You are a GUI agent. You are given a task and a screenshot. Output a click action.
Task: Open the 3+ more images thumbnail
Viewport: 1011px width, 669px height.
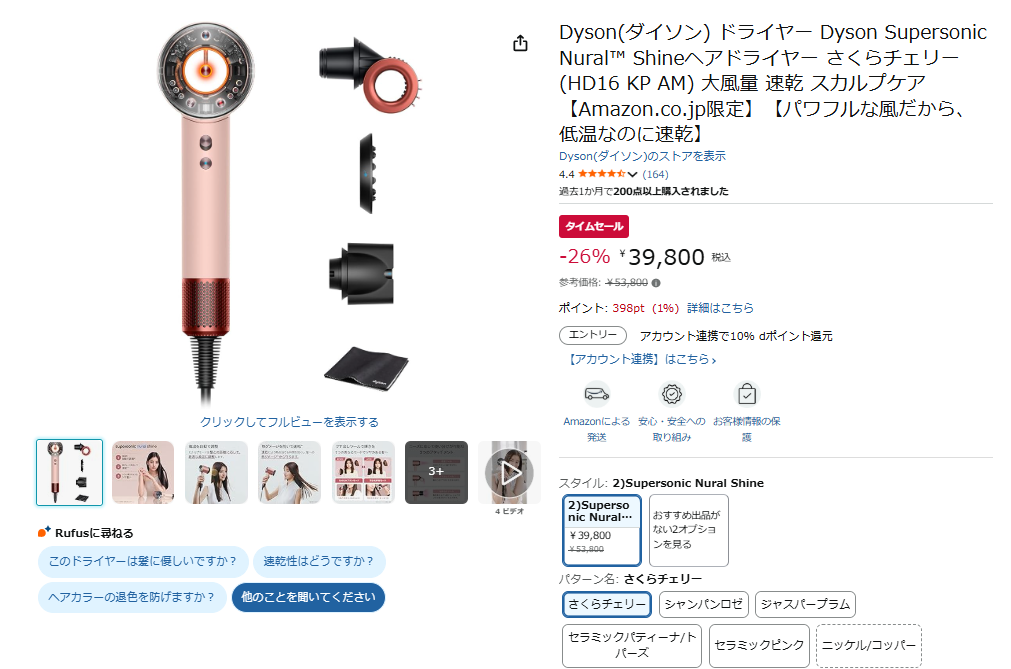436,472
